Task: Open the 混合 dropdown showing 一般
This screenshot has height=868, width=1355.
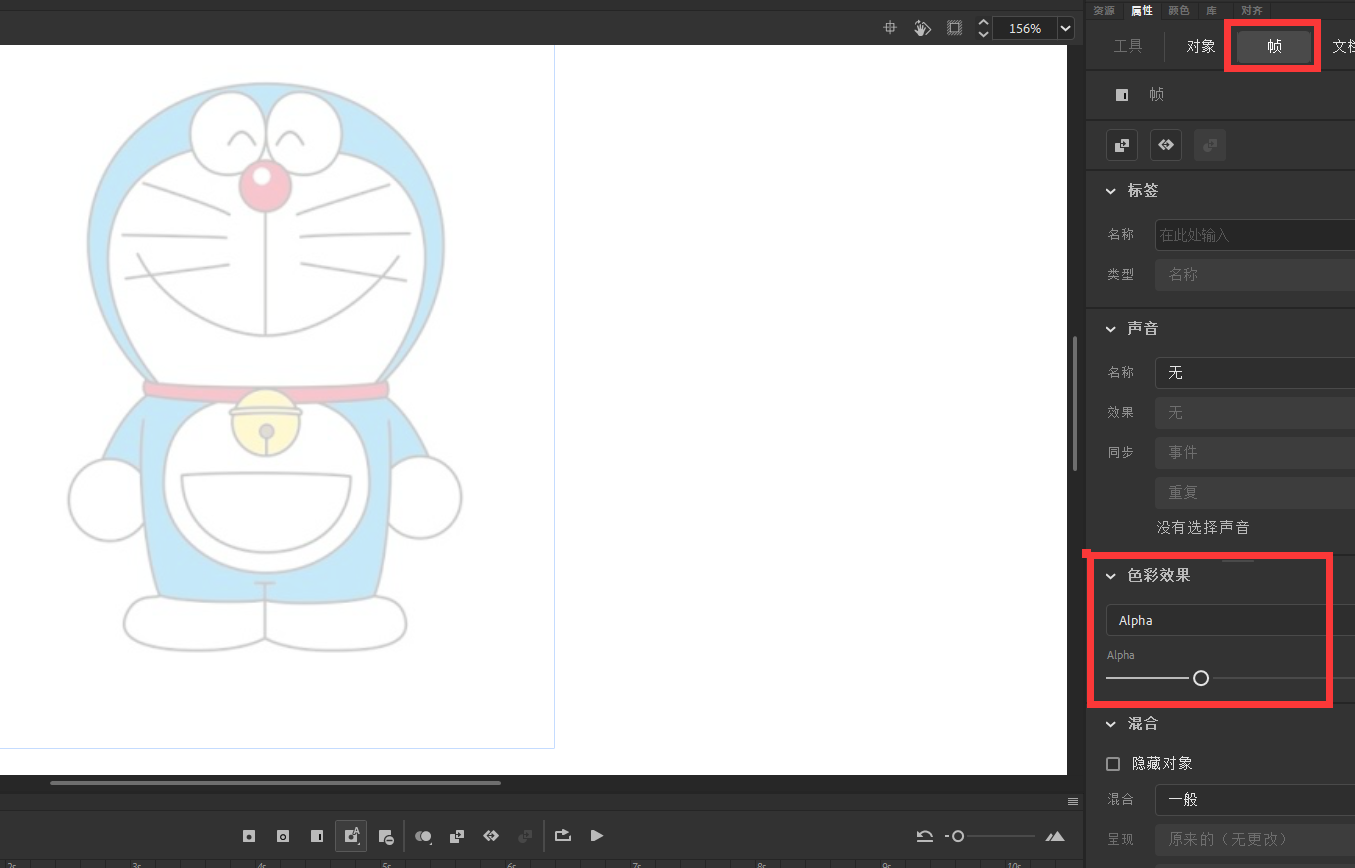Action: pyautogui.click(x=1255, y=800)
